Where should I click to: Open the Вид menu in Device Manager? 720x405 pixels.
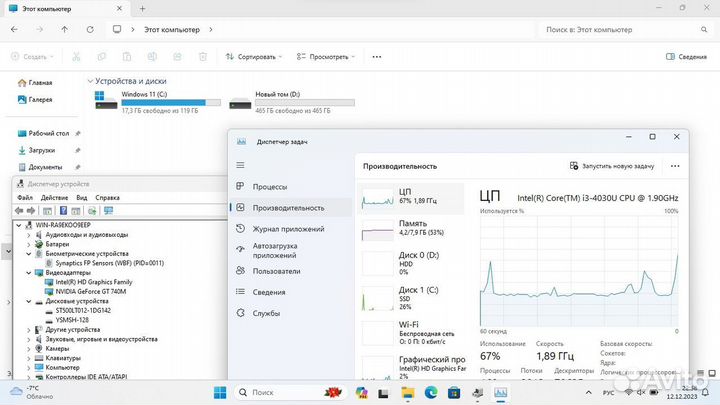(81, 197)
